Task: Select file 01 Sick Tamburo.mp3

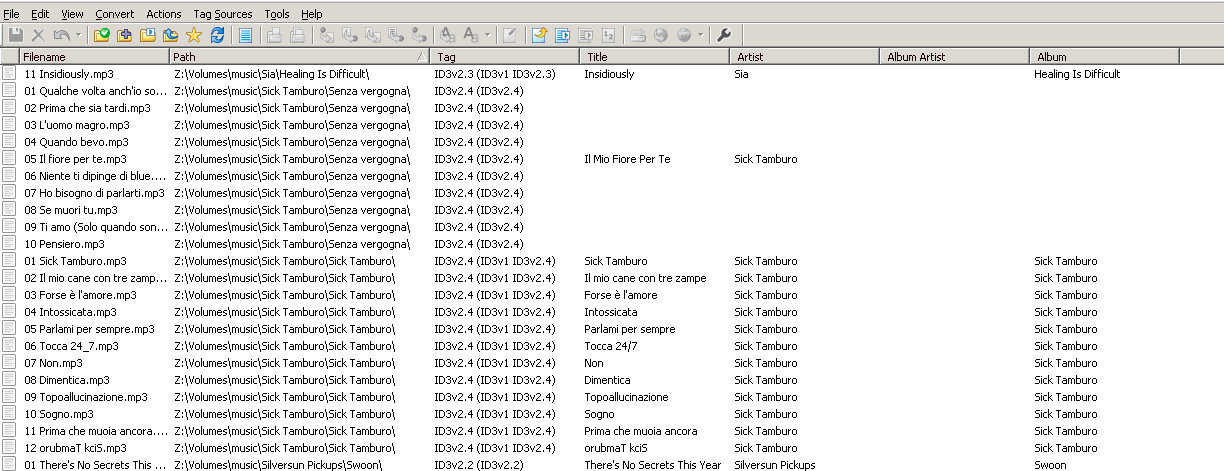Action: (75, 261)
